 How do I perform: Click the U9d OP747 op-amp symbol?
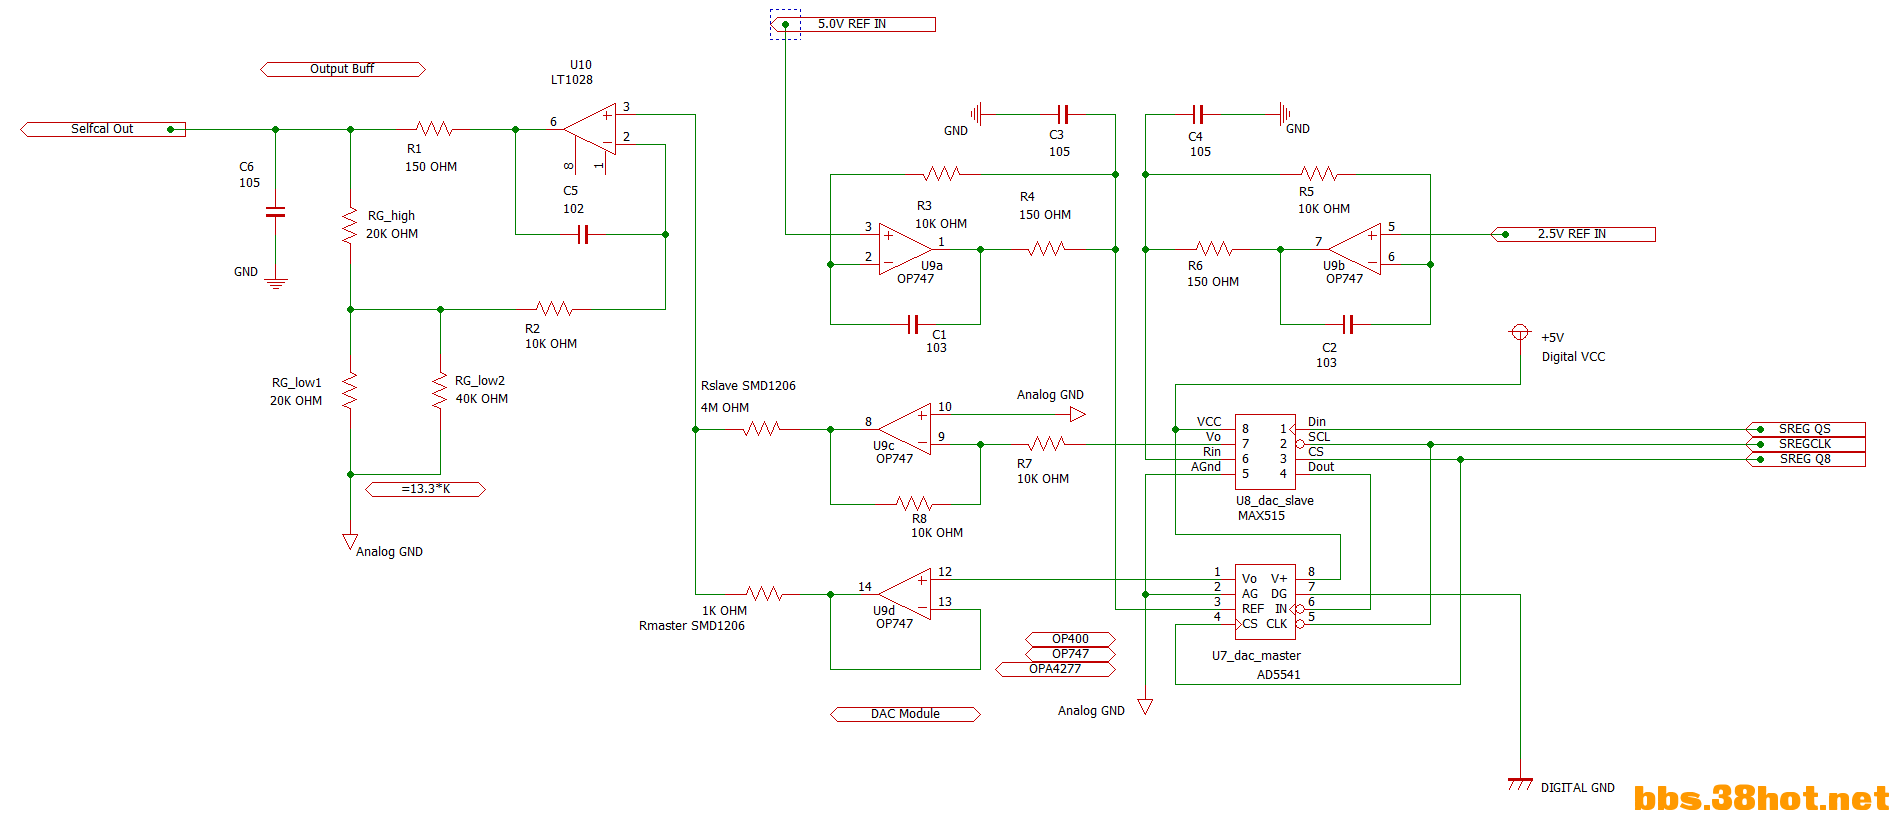(905, 594)
